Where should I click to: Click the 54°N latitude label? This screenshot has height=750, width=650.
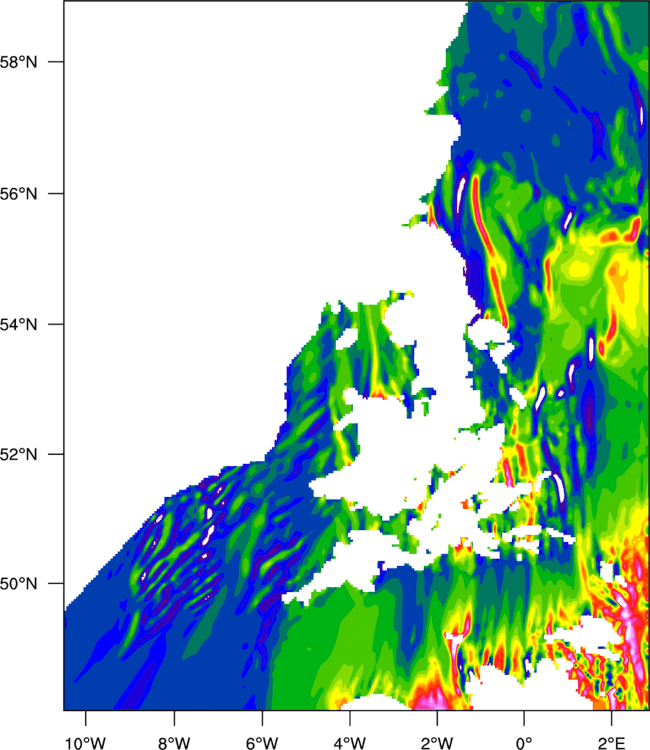18,325
